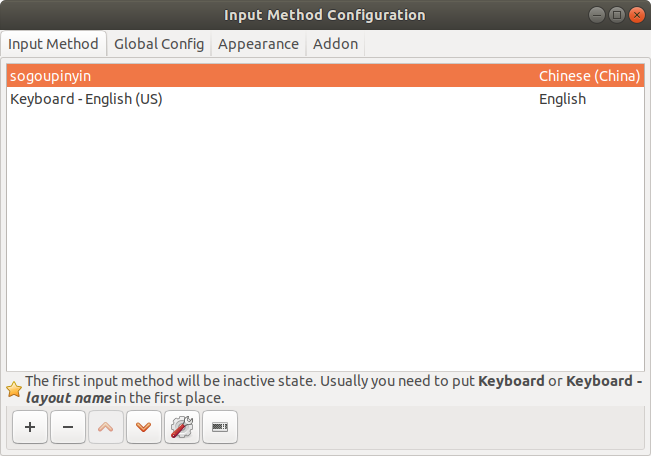651x456 pixels.
Task: Click the Input Method Configuration title bar
Action: [x=325, y=14]
